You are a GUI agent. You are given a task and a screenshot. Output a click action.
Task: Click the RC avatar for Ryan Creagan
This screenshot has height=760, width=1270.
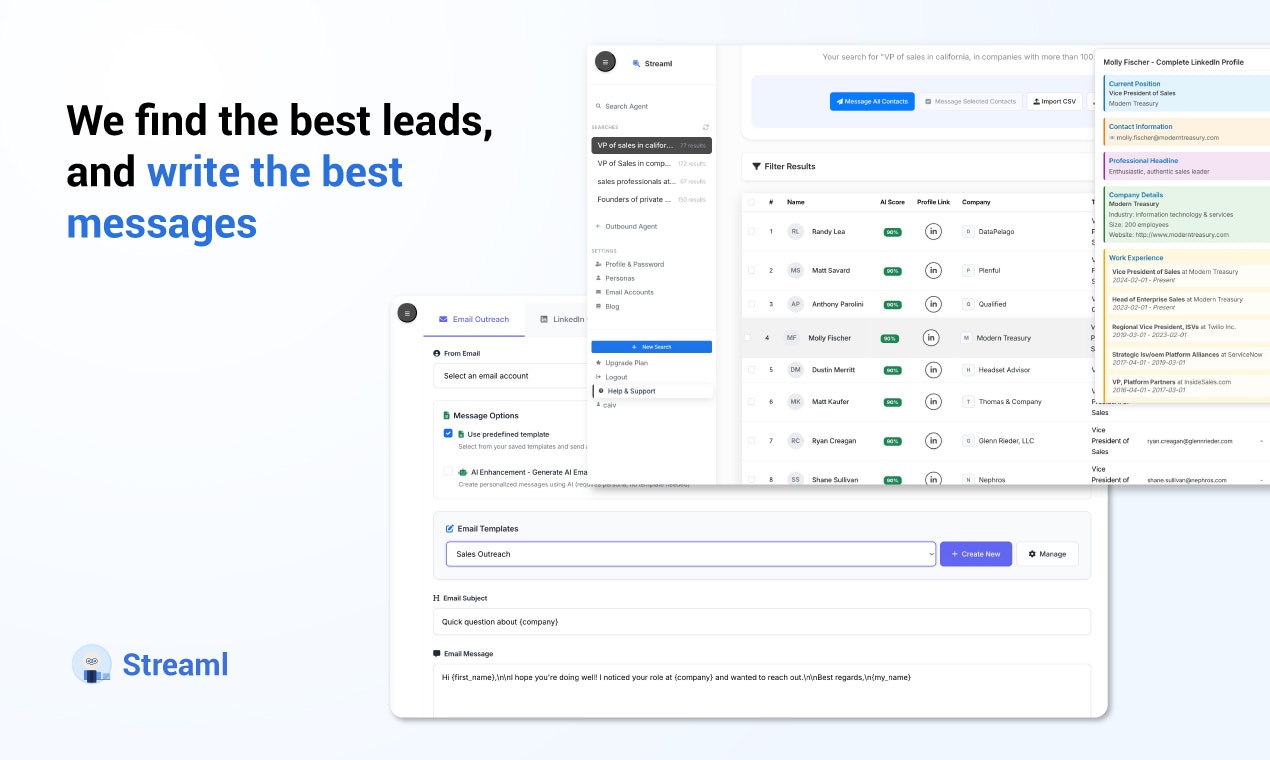(795, 440)
